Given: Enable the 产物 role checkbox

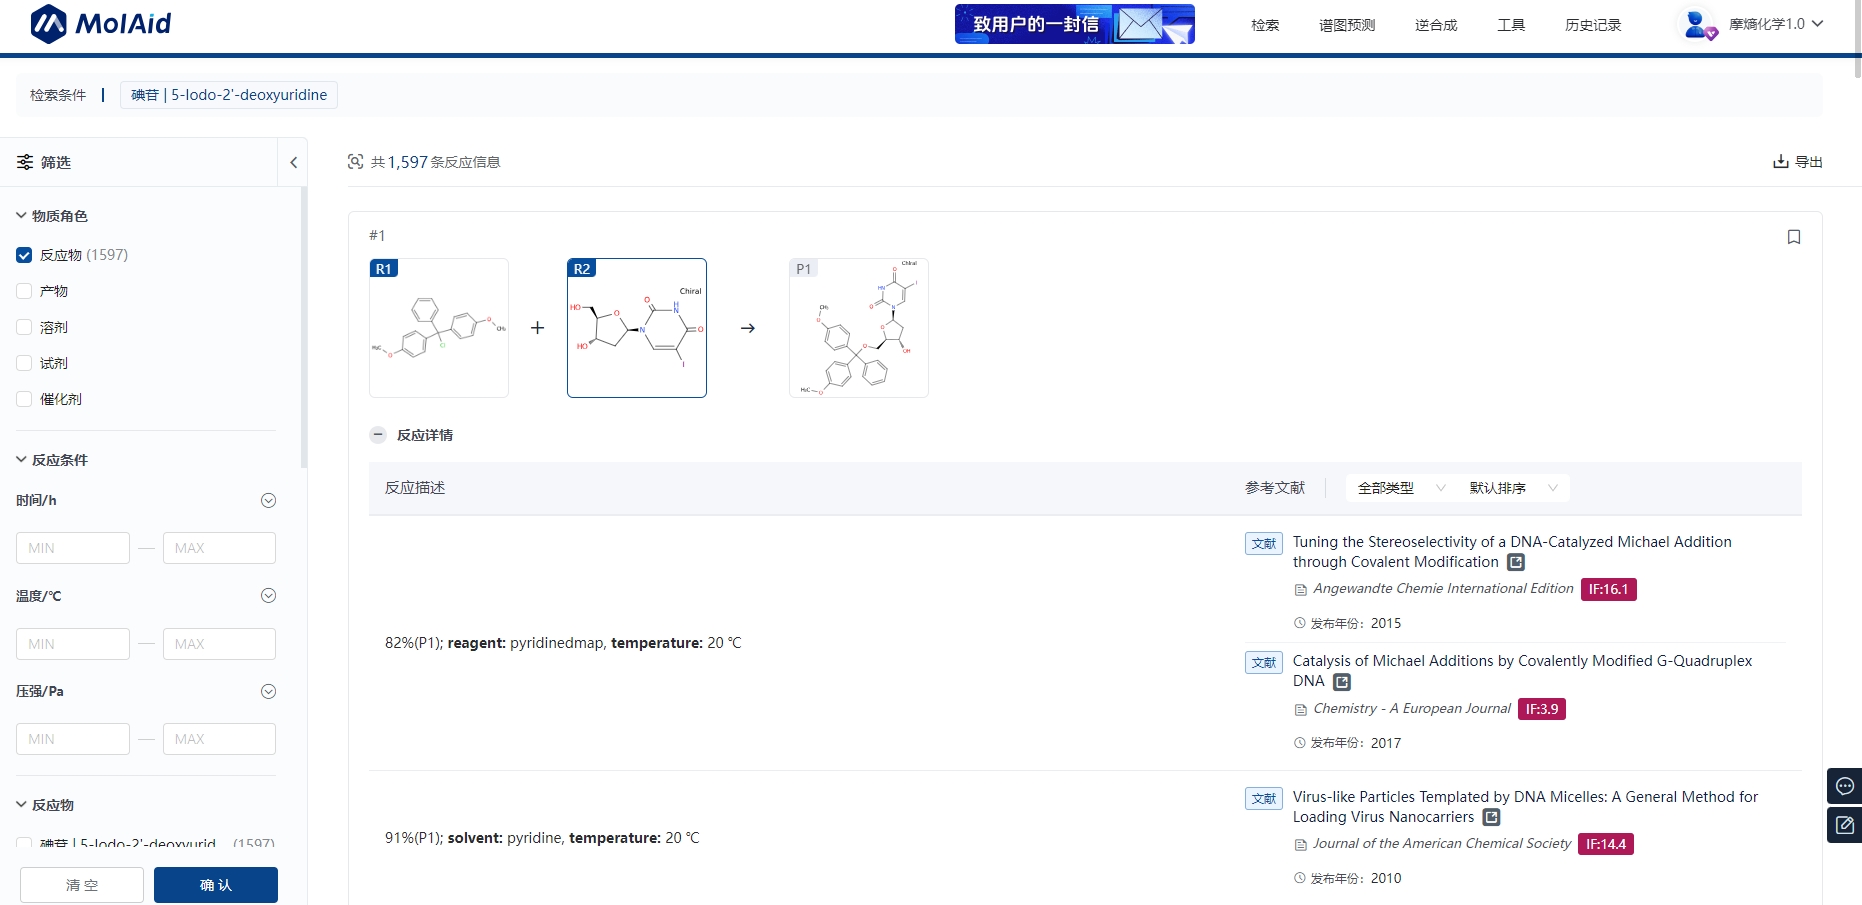Looking at the screenshot, I should click(24, 291).
